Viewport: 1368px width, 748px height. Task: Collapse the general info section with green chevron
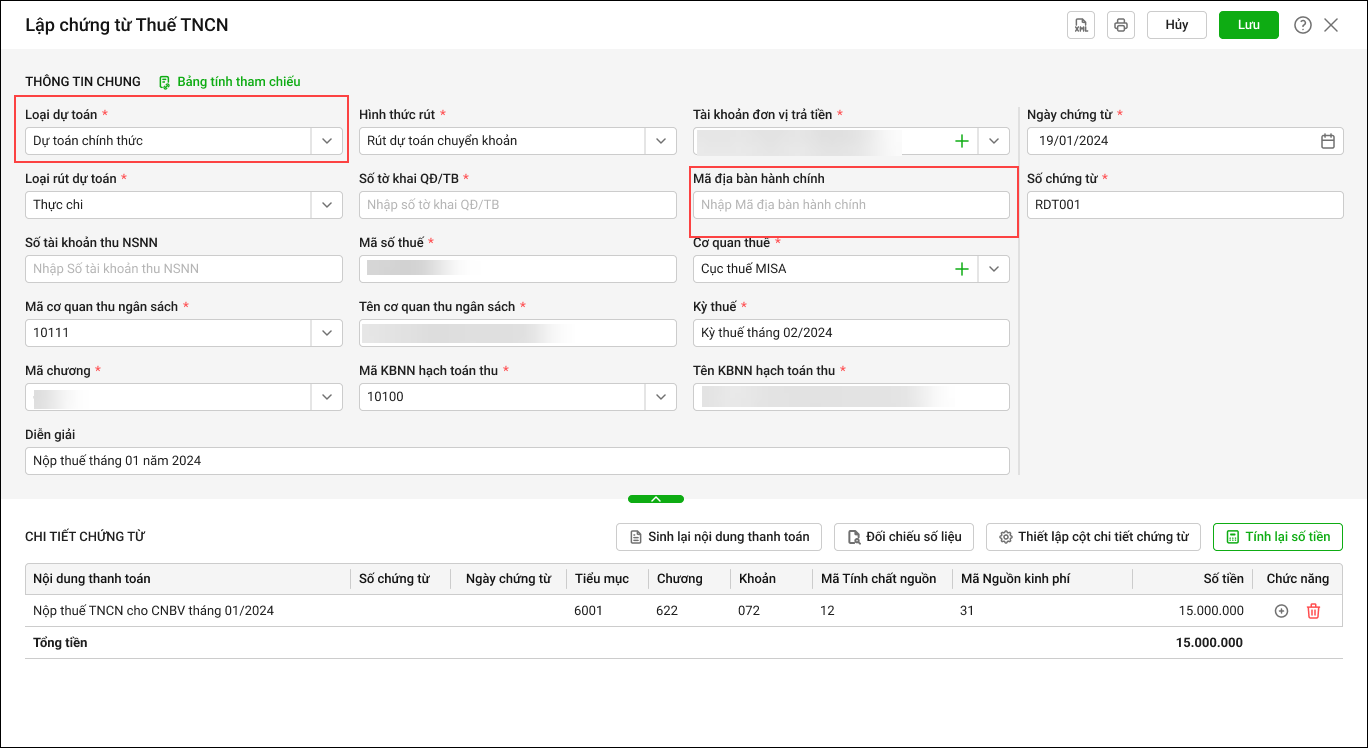tap(656, 498)
